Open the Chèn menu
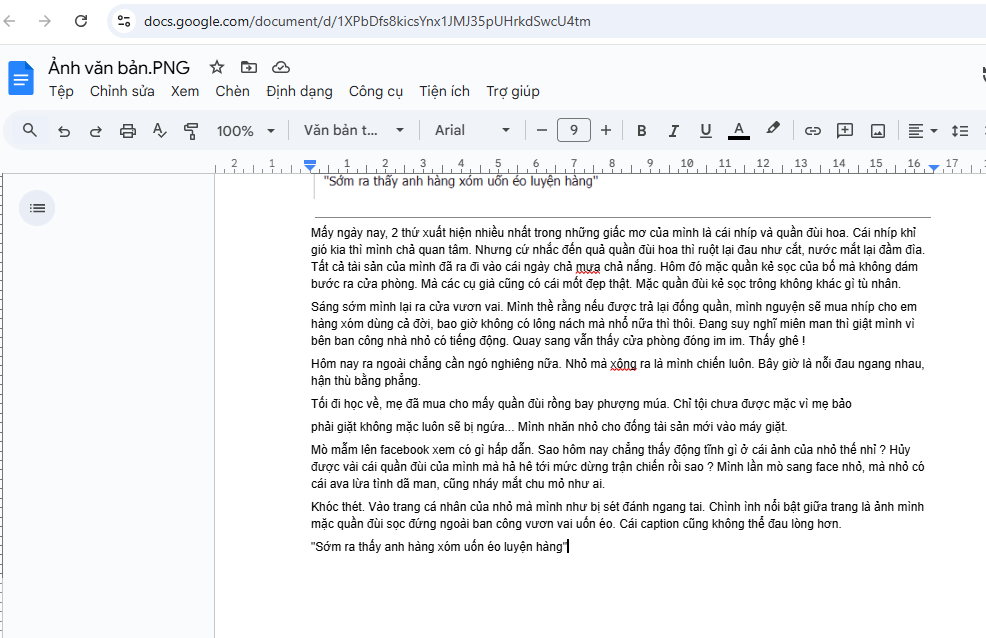 click(x=232, y=91)
